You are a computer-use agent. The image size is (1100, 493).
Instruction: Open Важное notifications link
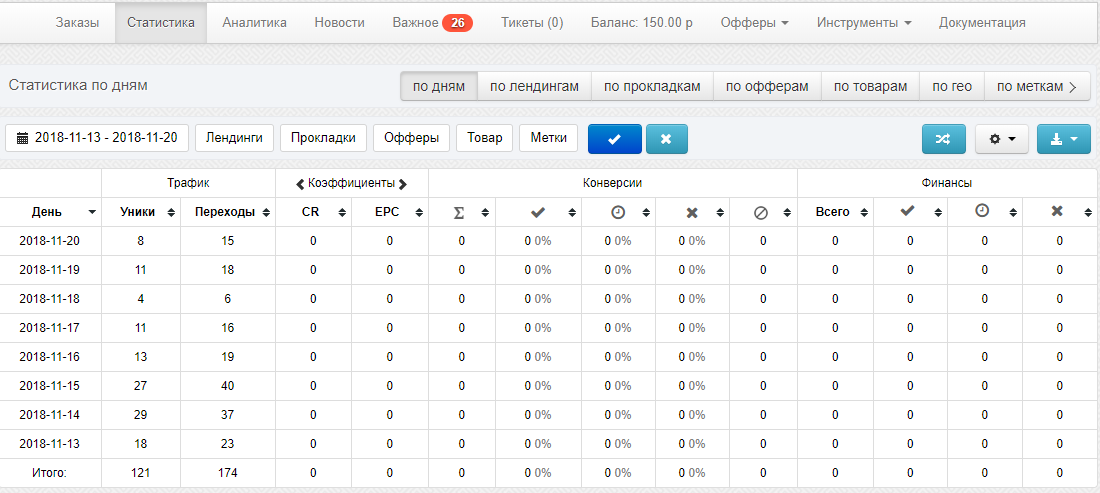coord(432,22)
